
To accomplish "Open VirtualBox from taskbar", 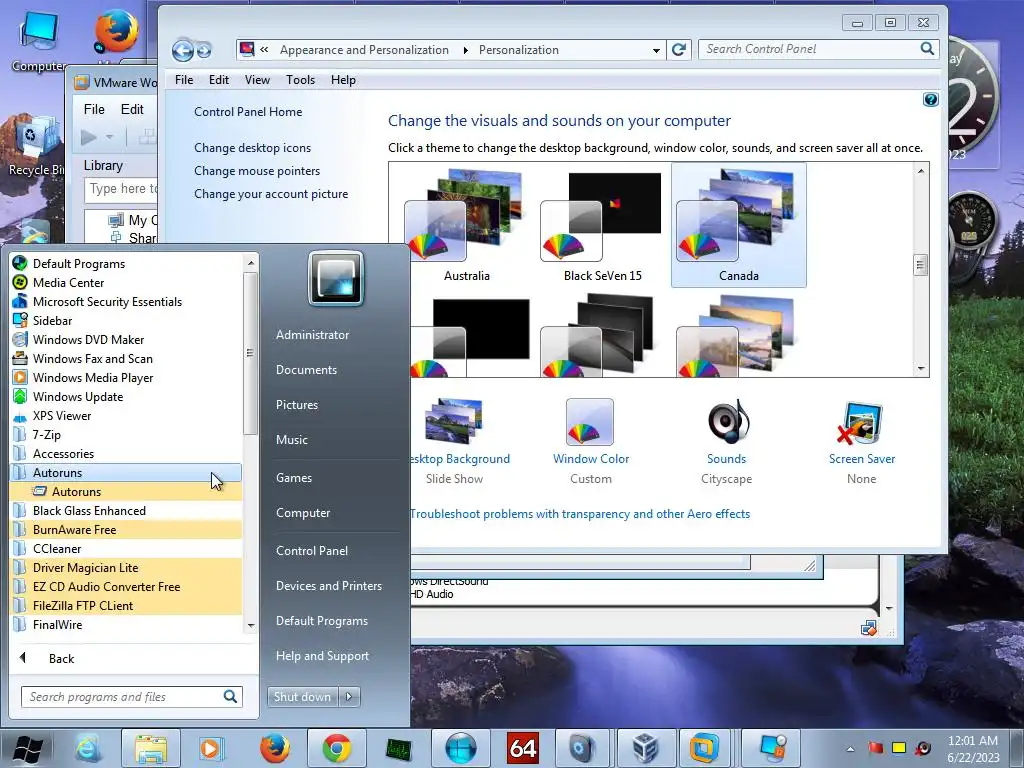I will pyautogui.click(x=644, y=748).
